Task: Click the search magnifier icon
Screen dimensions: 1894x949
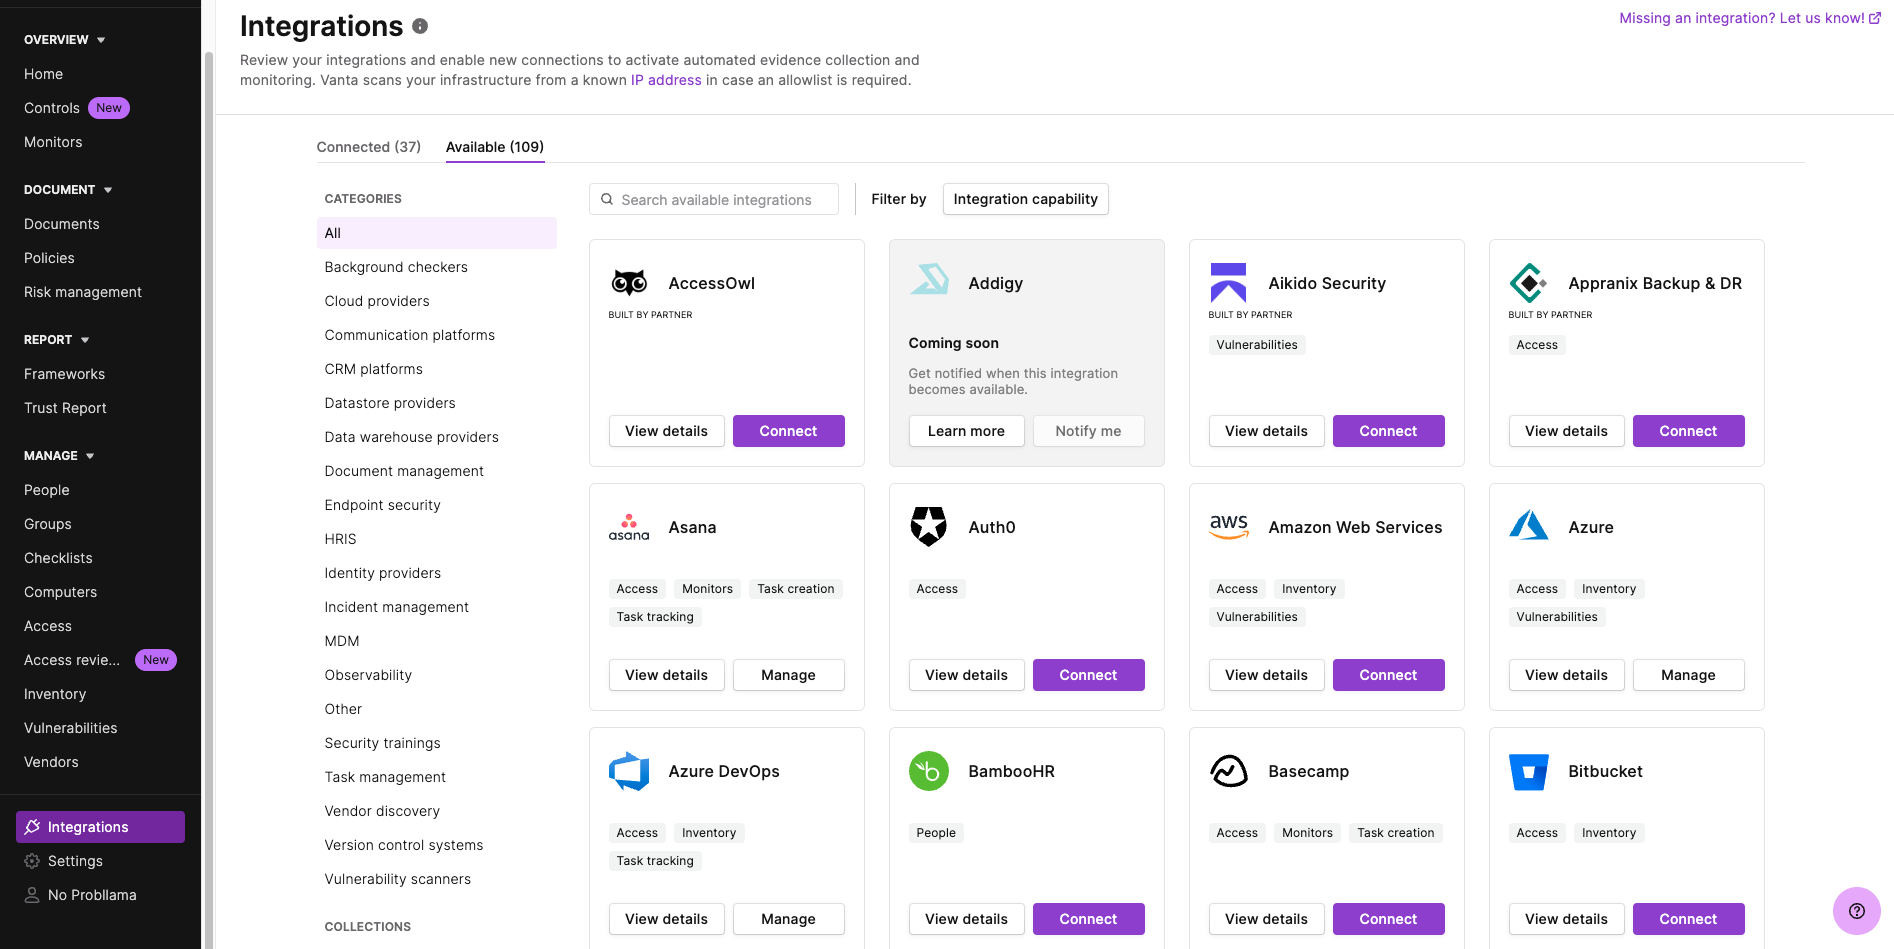Action: tap(607, 199)
